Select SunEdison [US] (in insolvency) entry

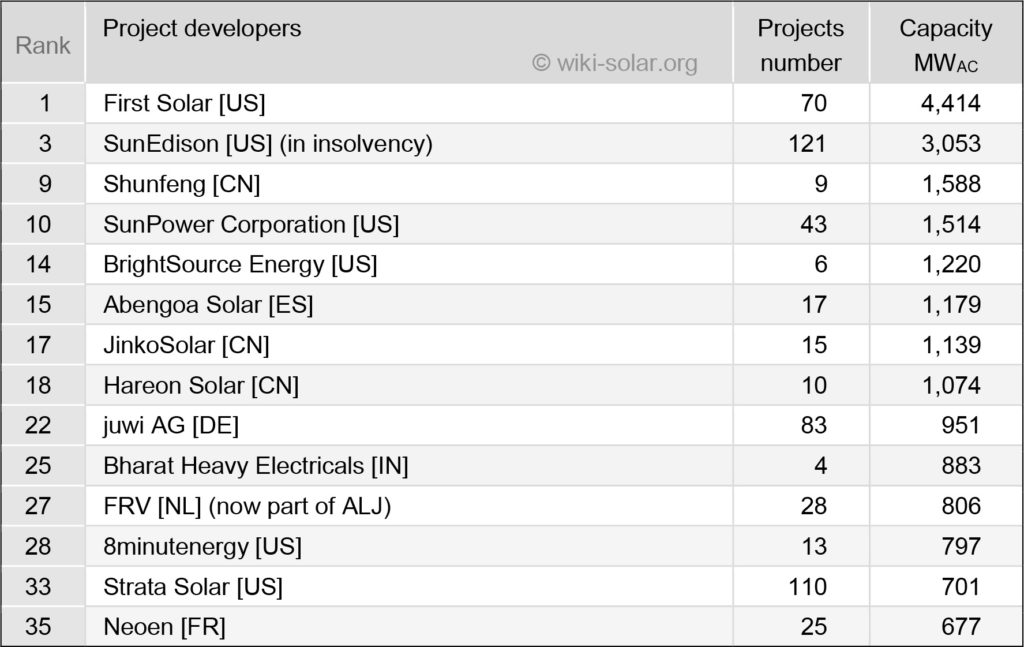[x=268, y=143]
